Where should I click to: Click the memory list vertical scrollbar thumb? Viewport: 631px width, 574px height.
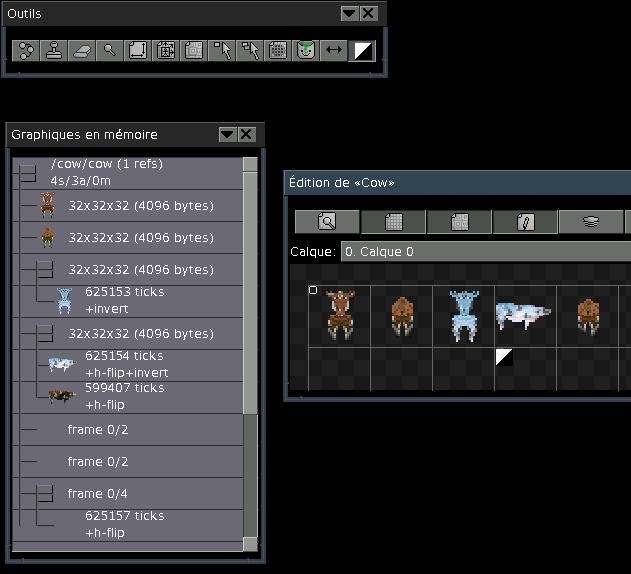tap(250, 293)
